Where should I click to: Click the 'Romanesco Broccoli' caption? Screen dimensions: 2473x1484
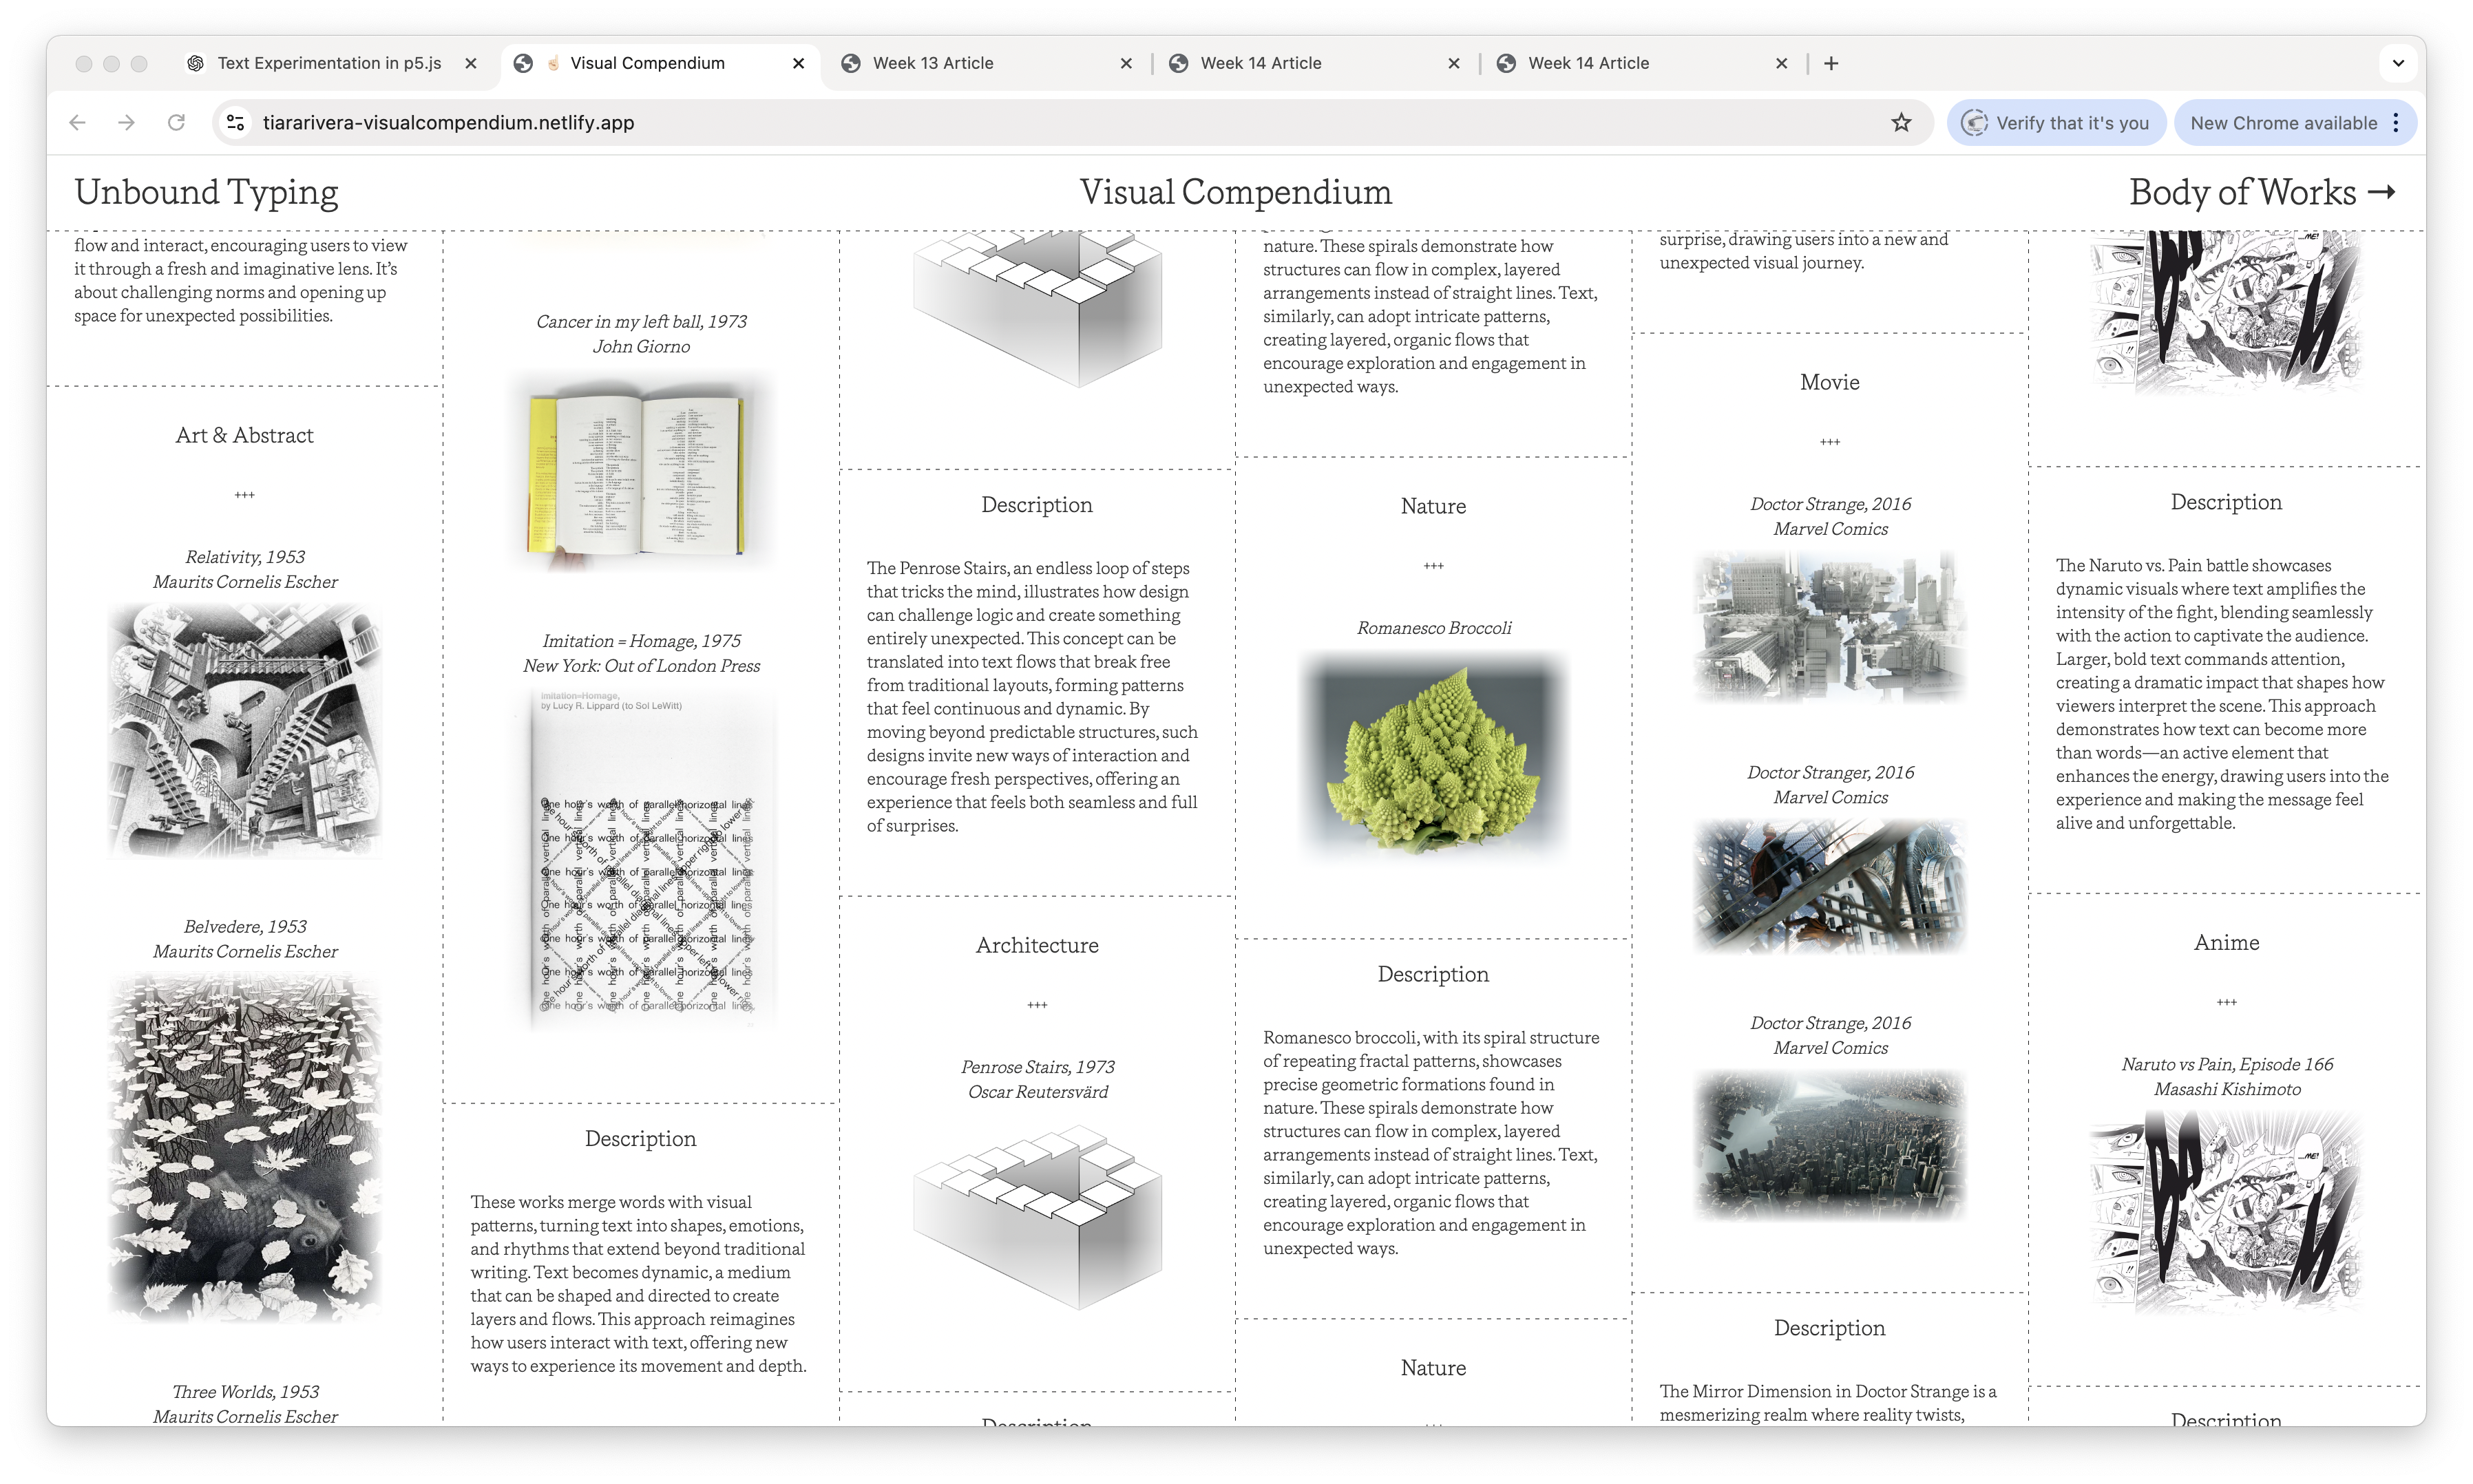click(x=1434, y=628)
